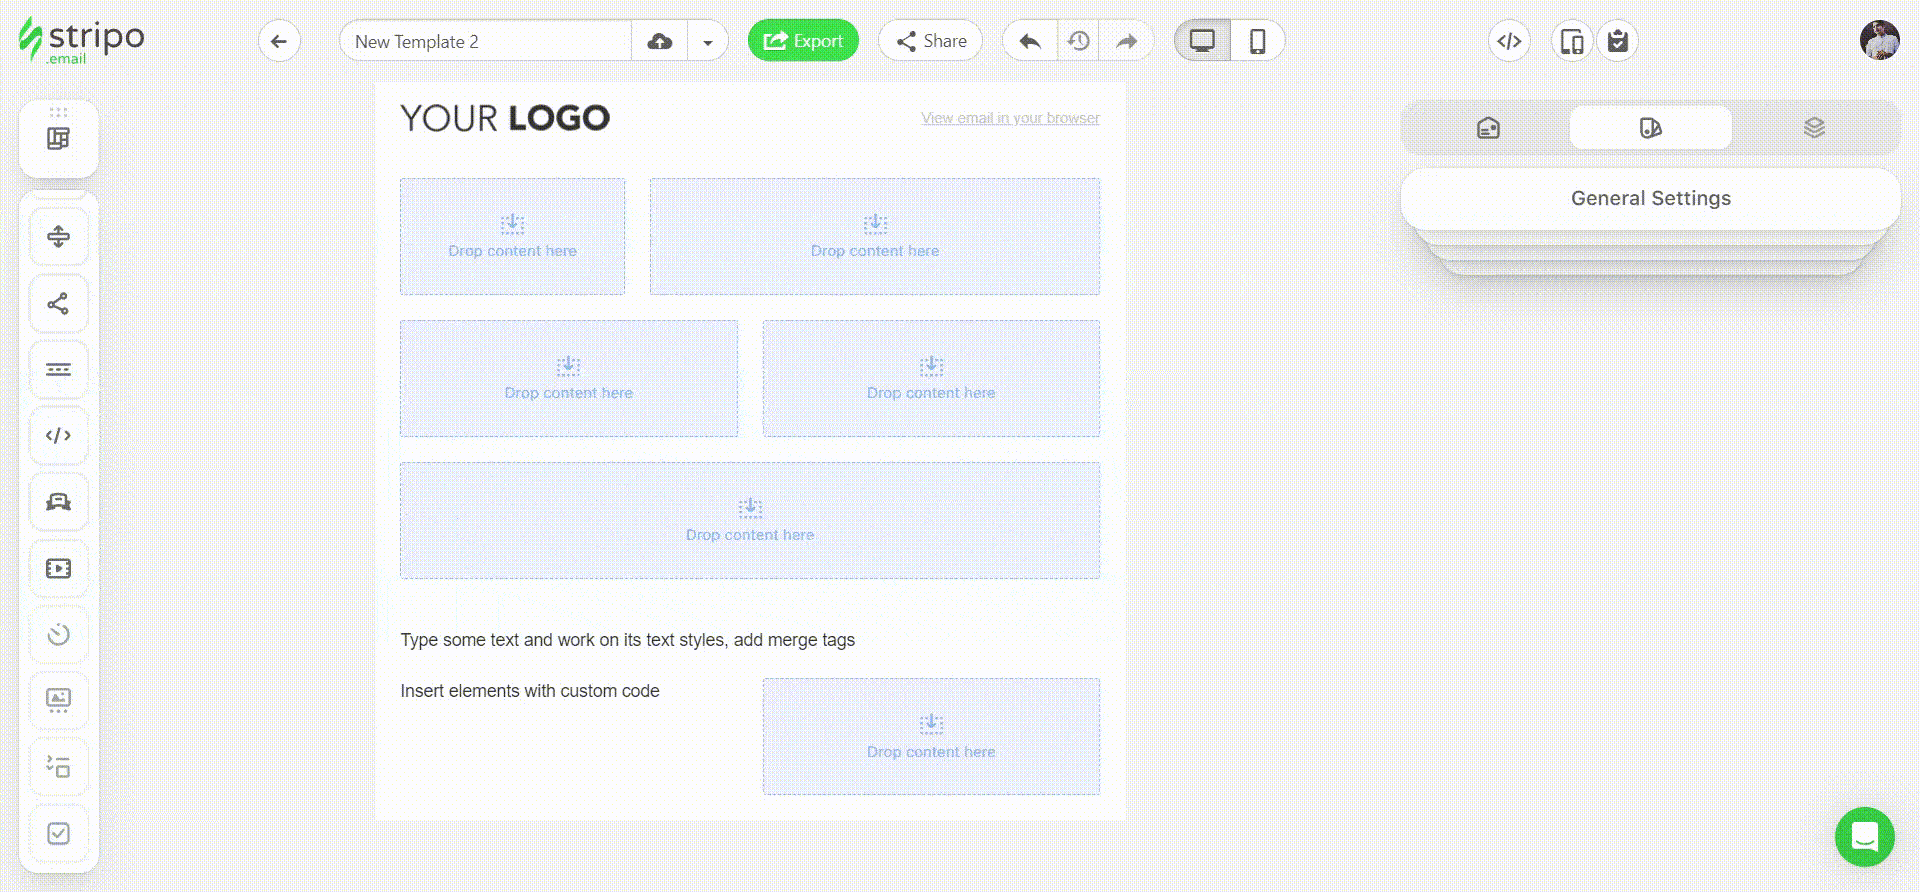Image resolution: width=1920 pixels, height=892 pixels.
Task: Select the spacer block icon
Action: pyautogui.click(x=59, y=236)
